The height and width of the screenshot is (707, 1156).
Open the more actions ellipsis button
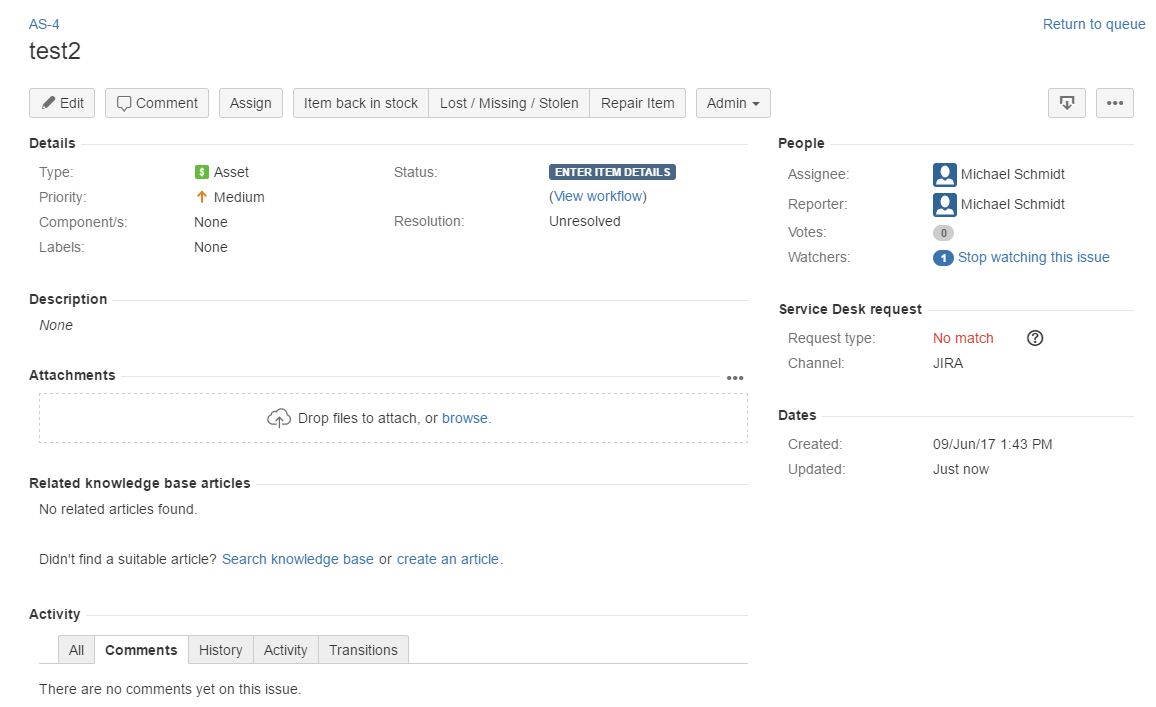[1115, 103]
